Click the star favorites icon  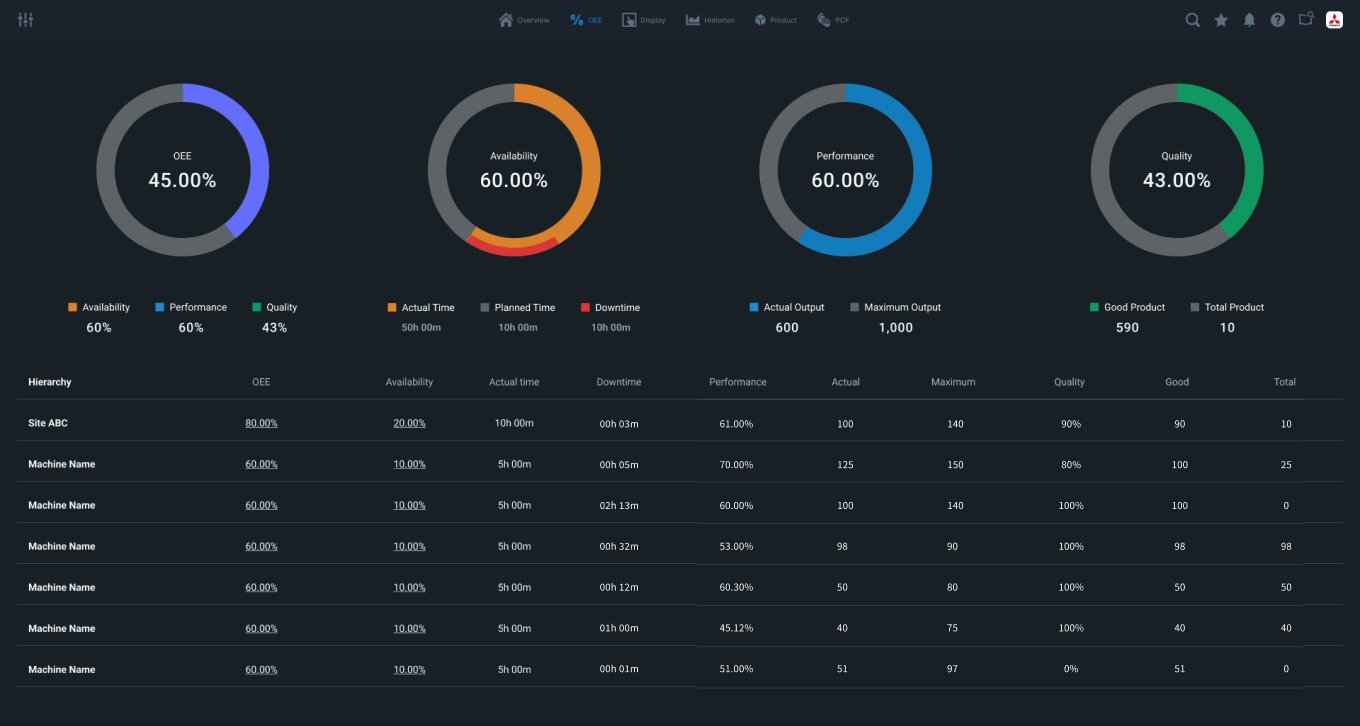[1221, 20]
